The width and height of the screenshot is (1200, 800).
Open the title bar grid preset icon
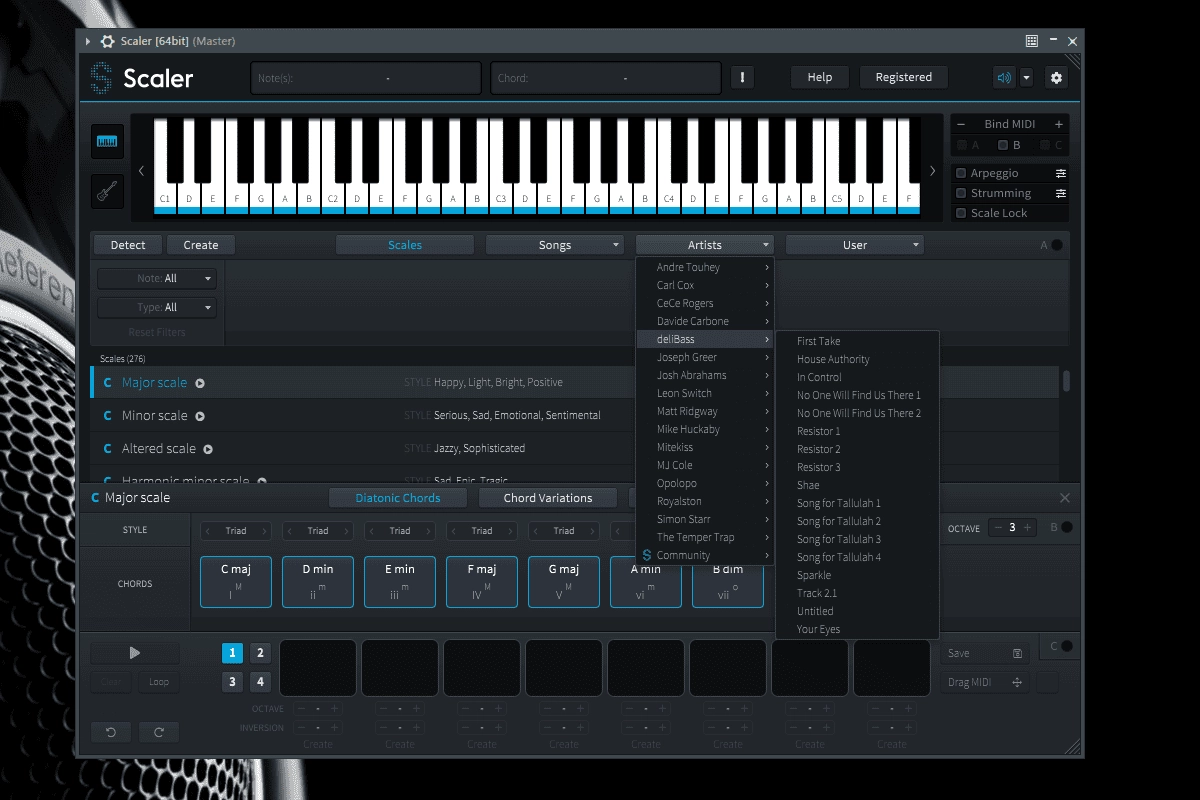(x=1032, y=41)
